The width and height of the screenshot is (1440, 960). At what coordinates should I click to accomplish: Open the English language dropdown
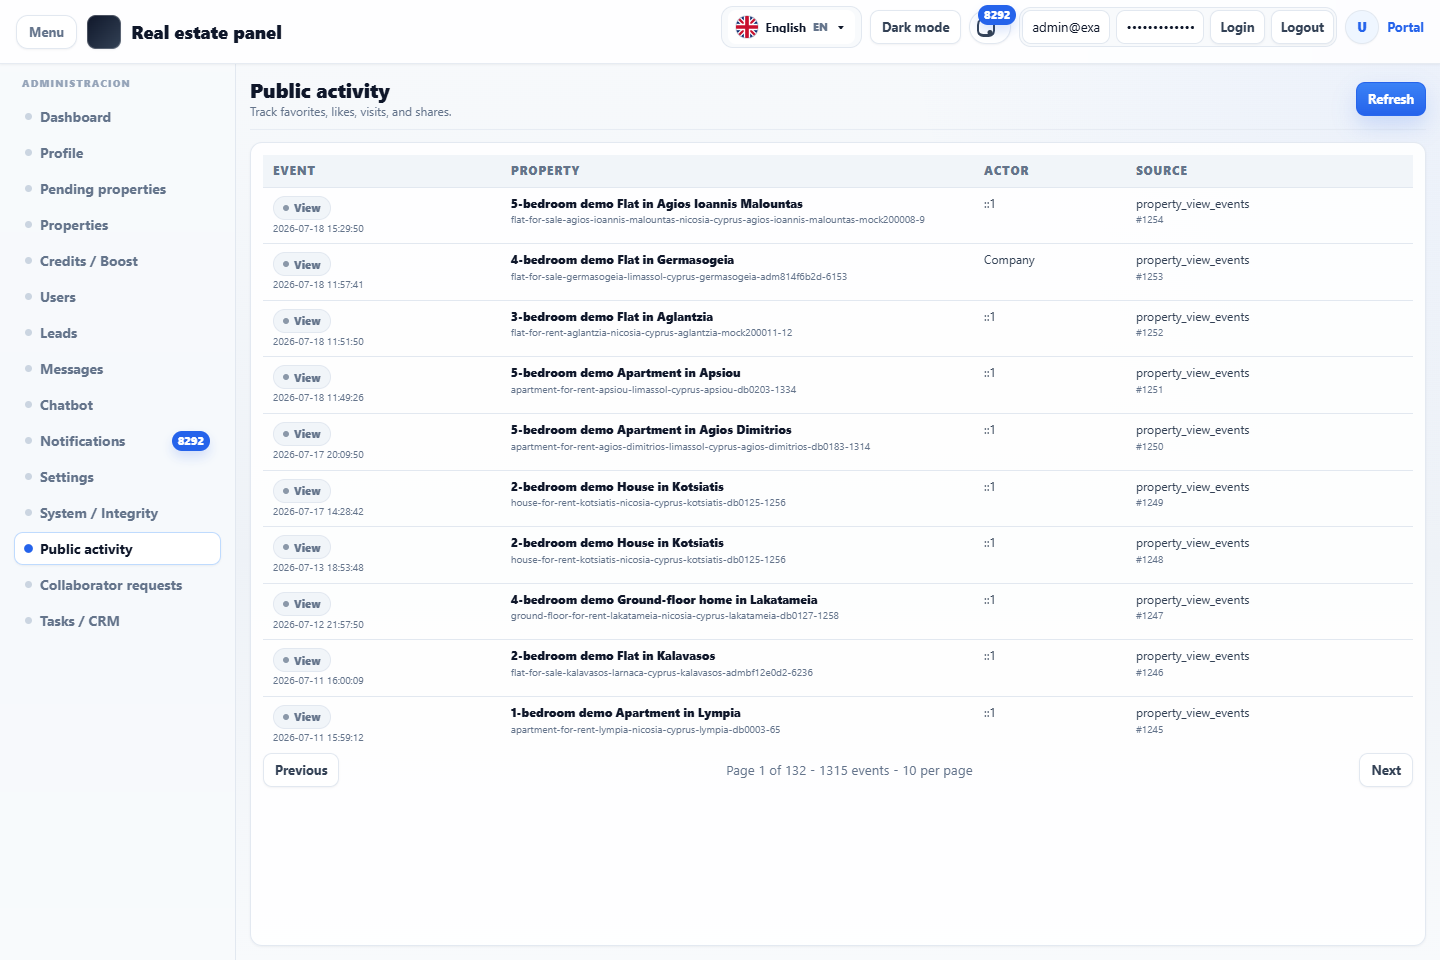(x=791, y=27)
